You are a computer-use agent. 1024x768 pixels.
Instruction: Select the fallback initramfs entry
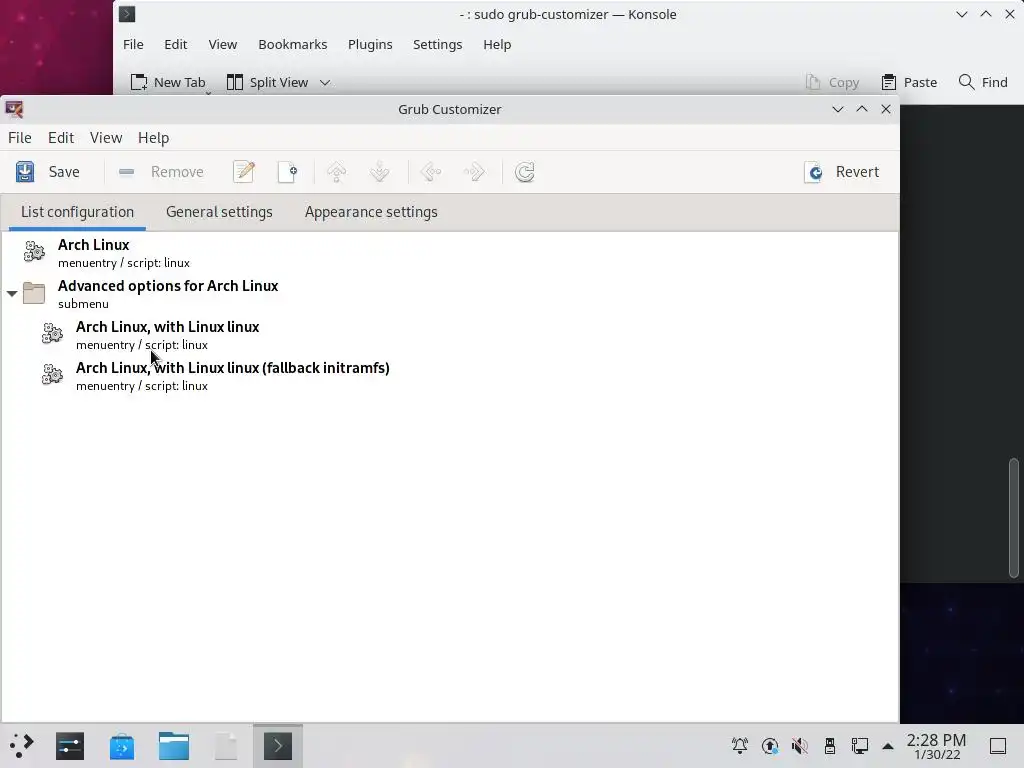450,376
